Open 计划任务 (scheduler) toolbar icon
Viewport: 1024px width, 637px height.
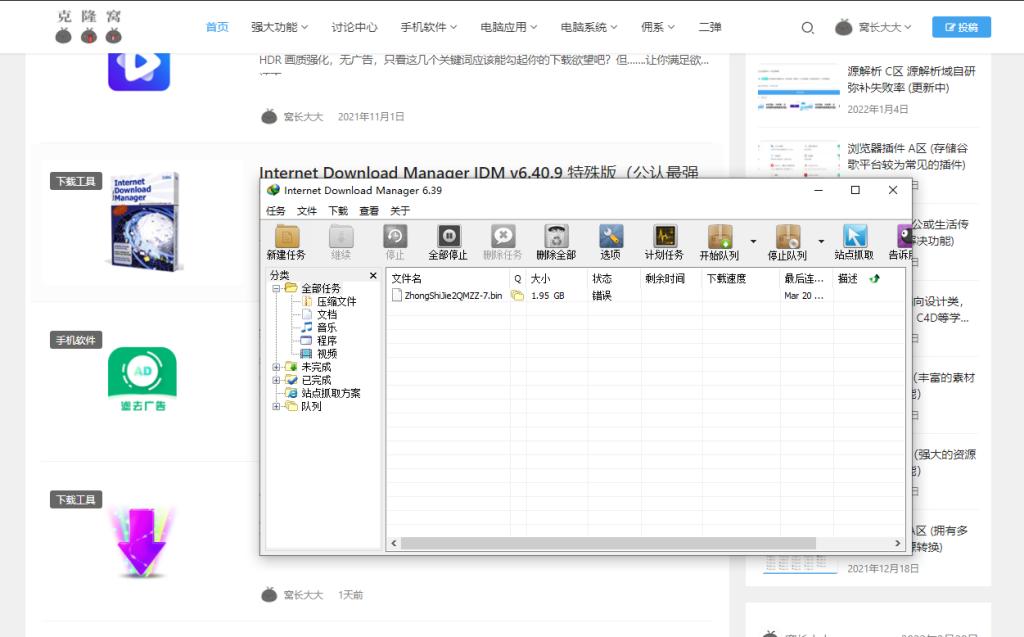pyautogui.click(x=664, y=242)
